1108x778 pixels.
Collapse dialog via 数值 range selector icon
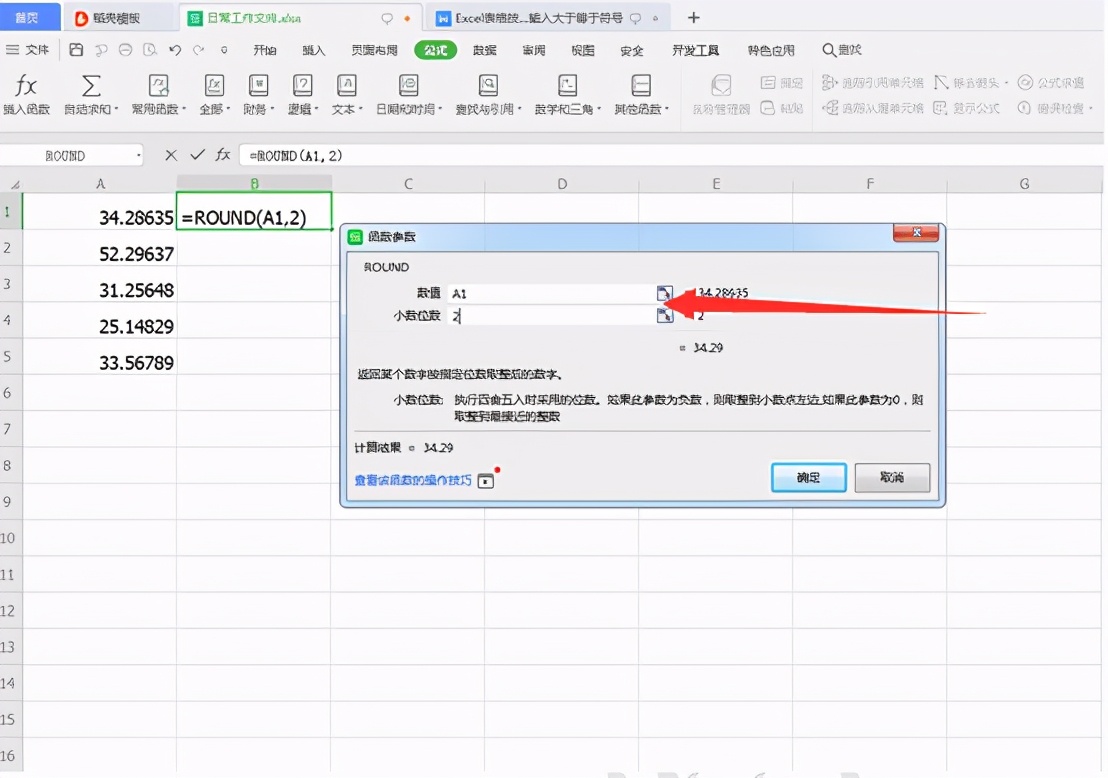click(x=665, y=293)
